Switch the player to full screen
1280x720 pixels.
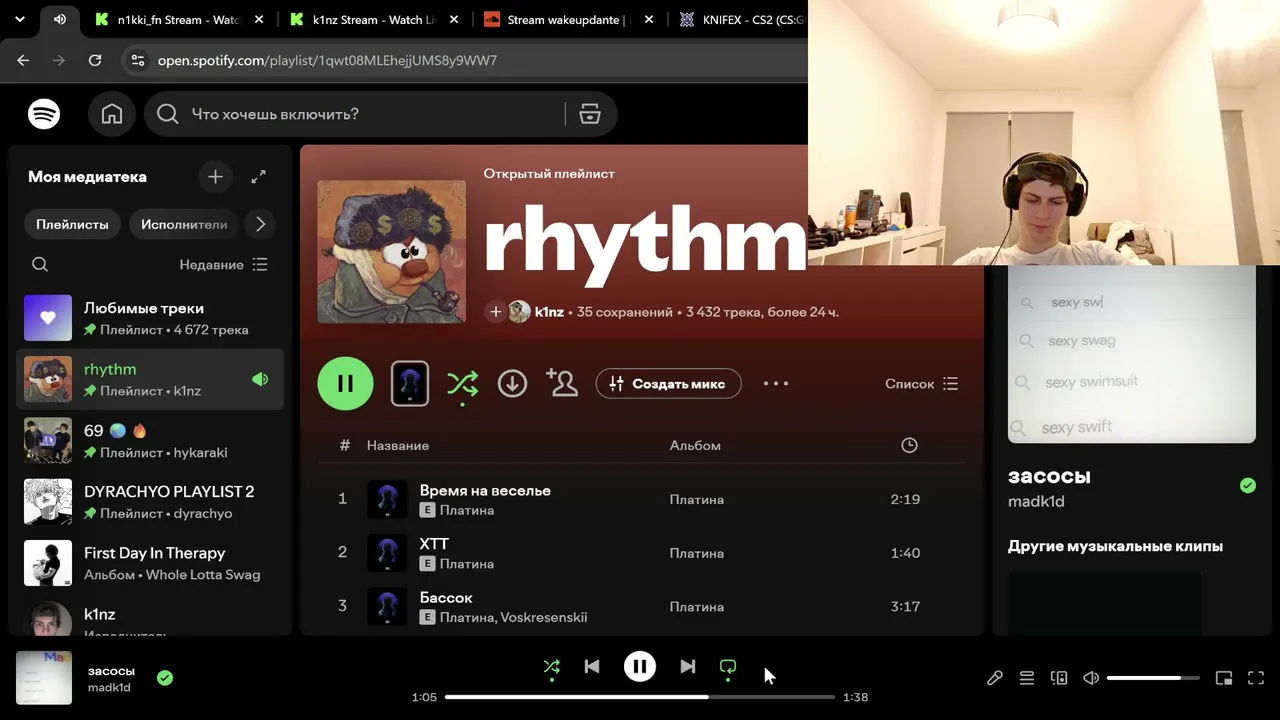(x=1257, y=678)
